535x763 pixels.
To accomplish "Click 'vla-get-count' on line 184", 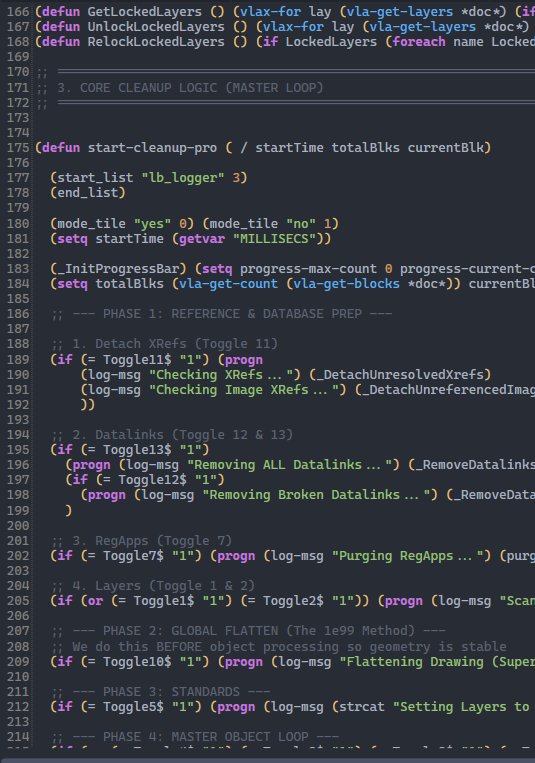I will 228,284.
